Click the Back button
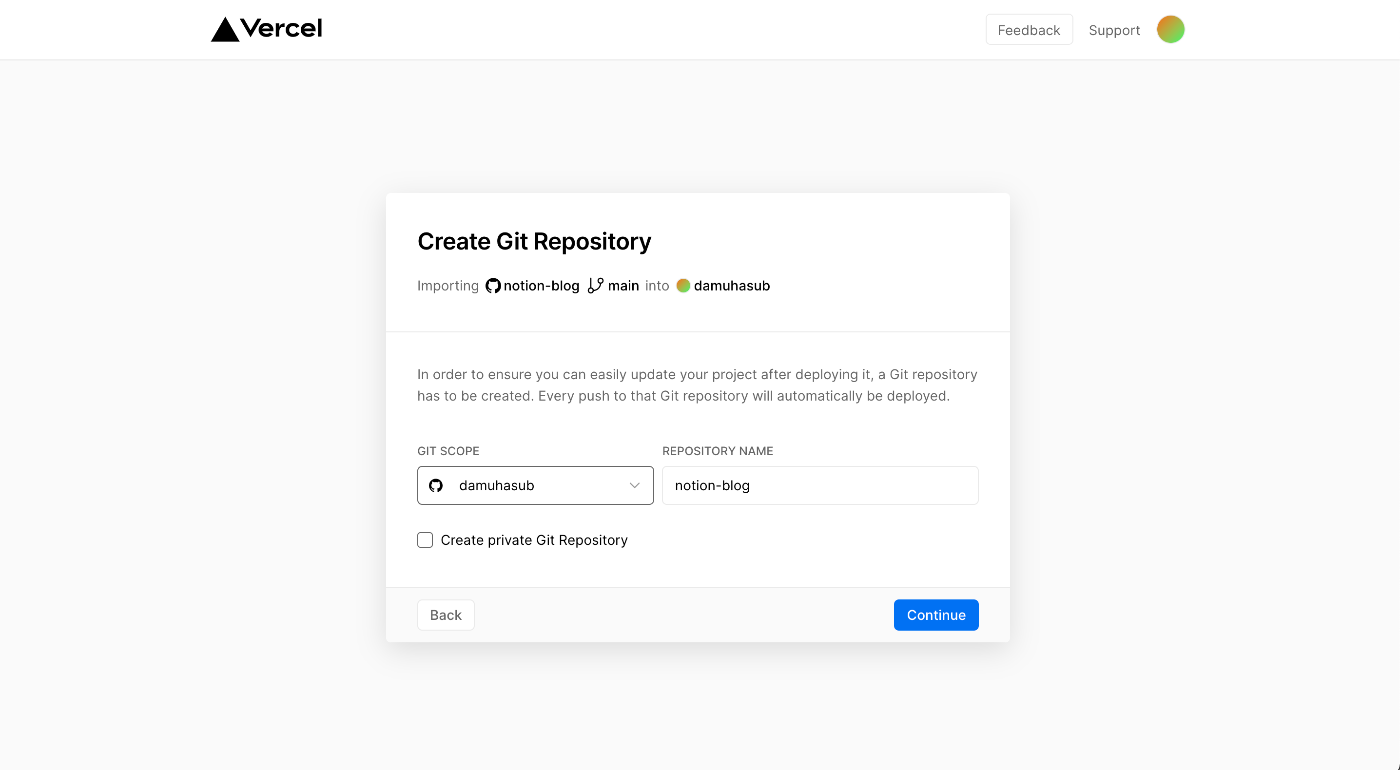The width and height of the screenshot is (1400, 770). [x=446, y=615]
